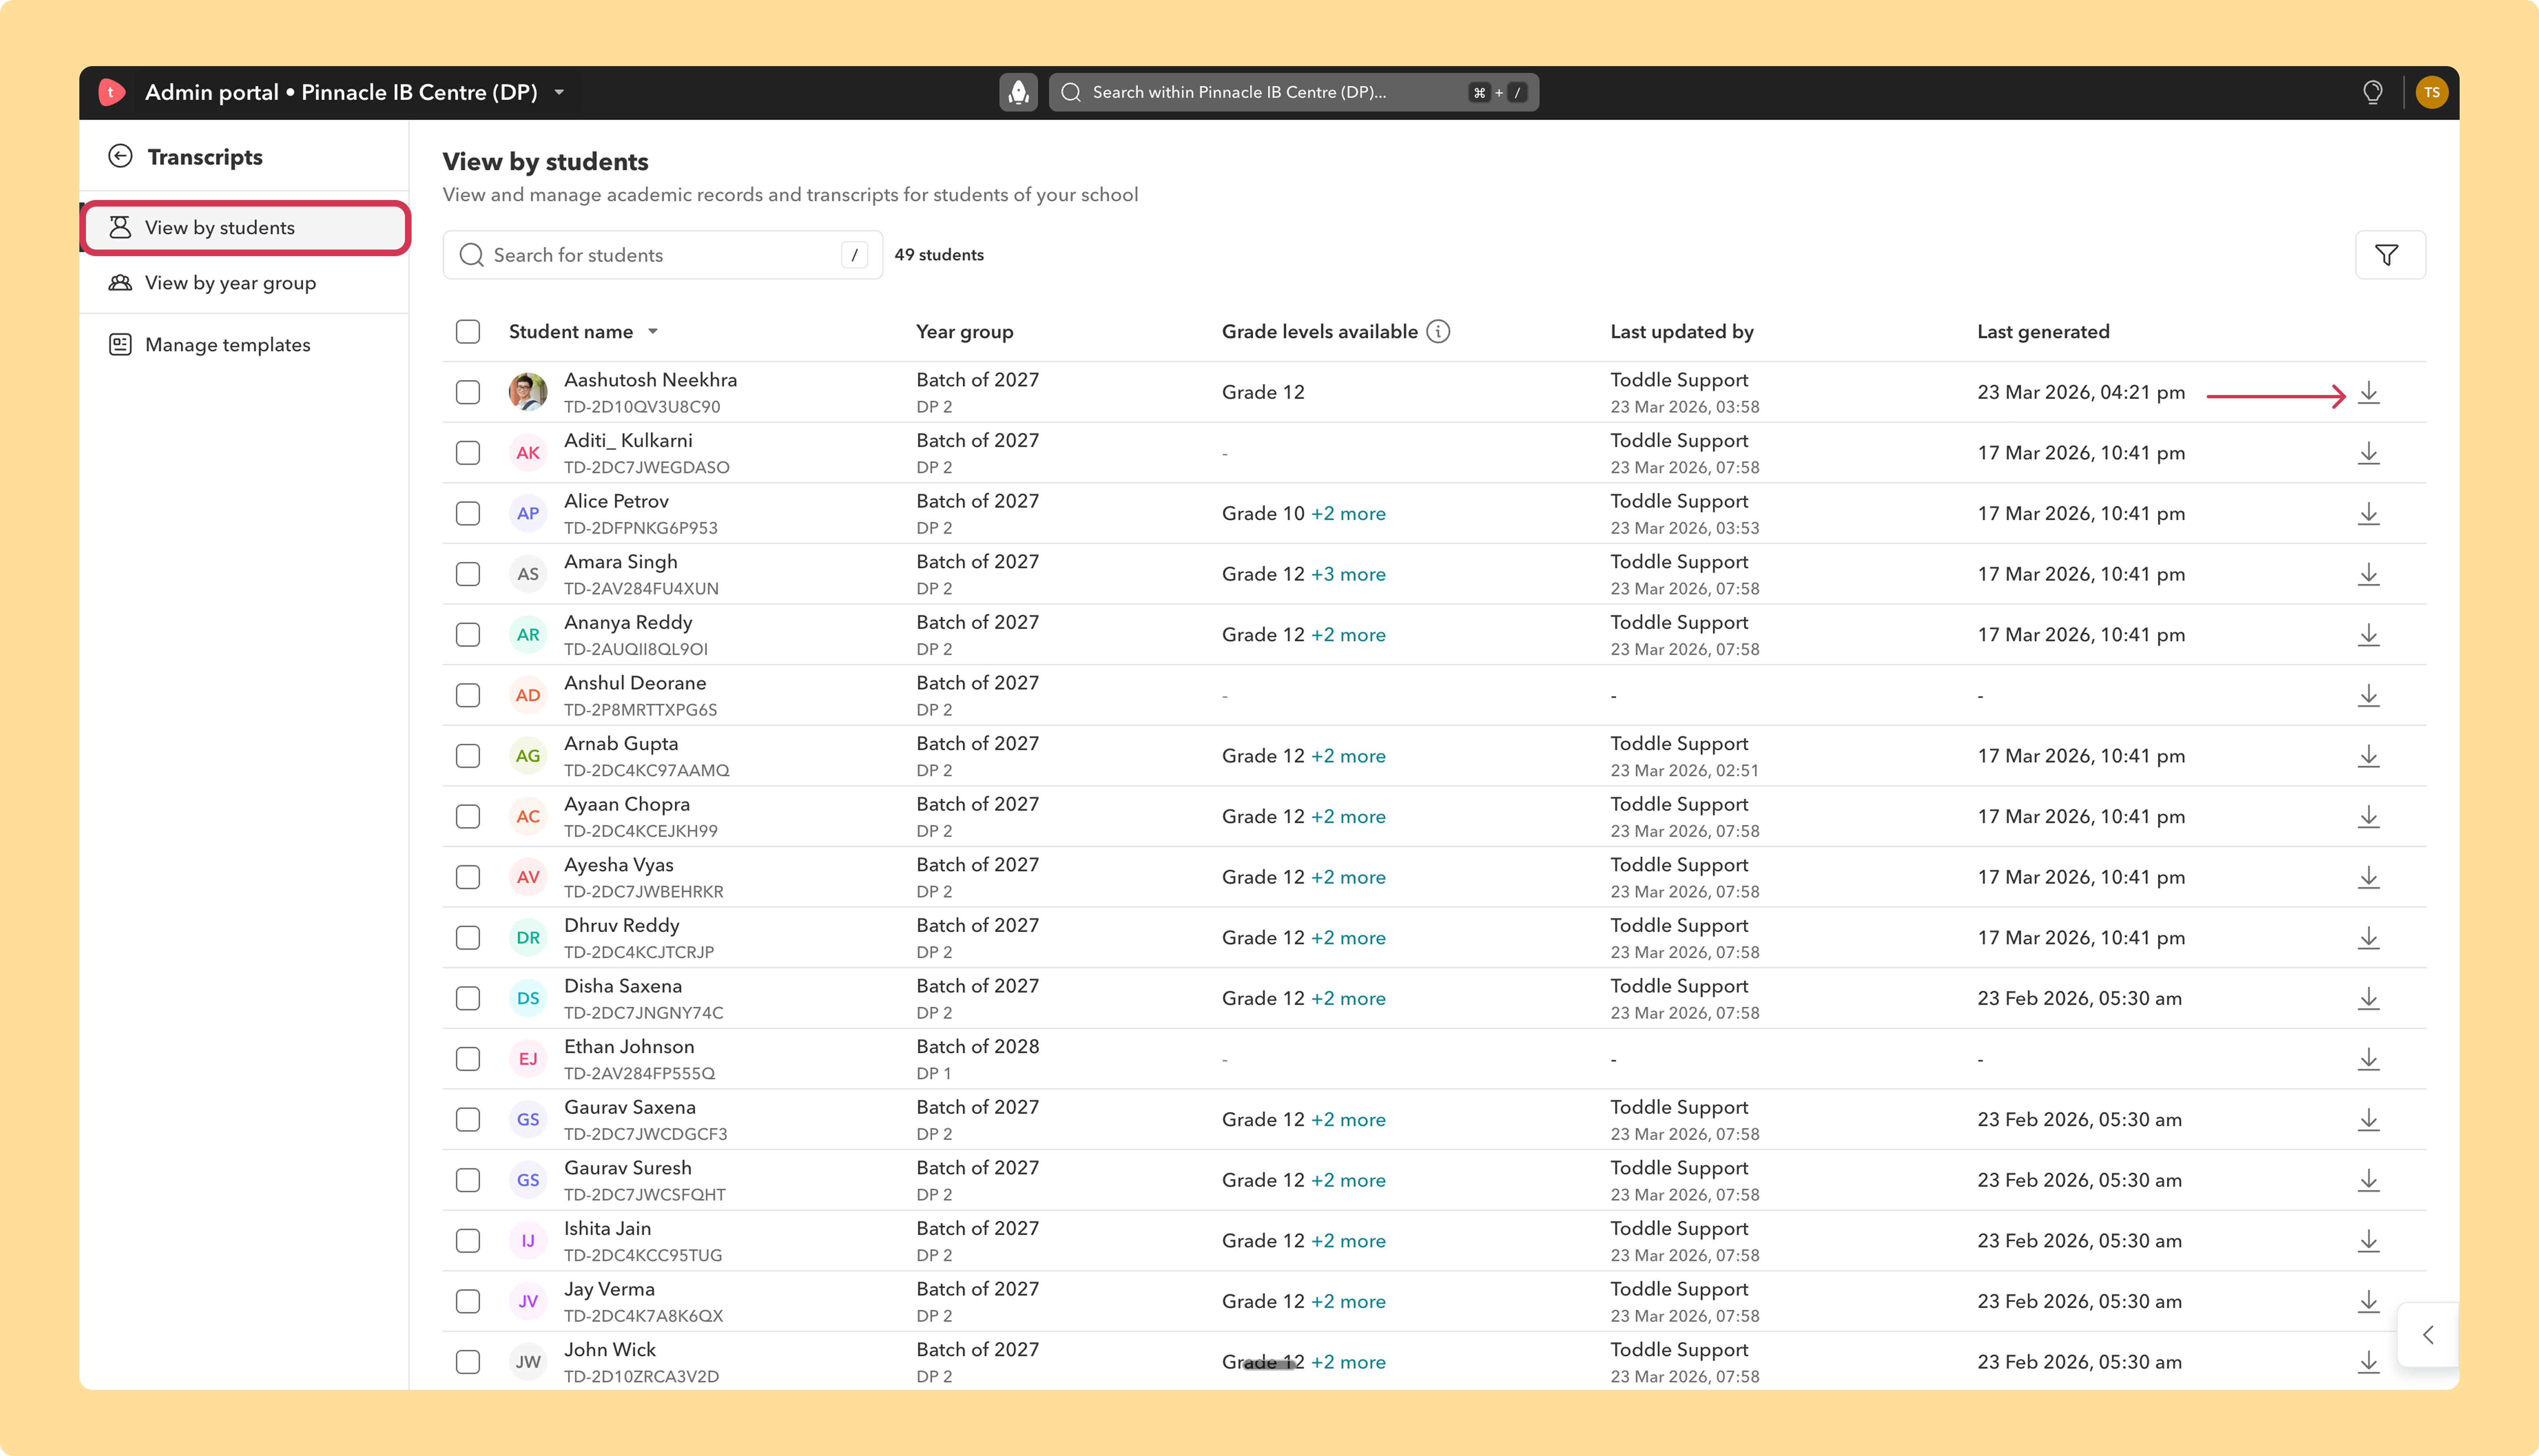Viewport: 2539px width, 1456px height.
Task: Click the Last generated column header
Action: point(2043,332)
